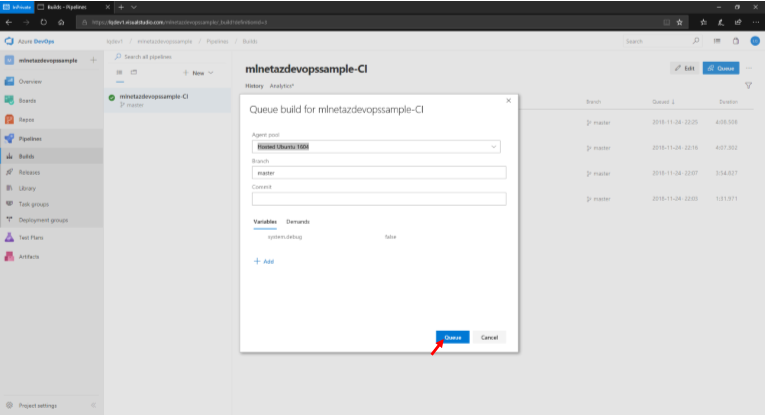The image size is (765, 416).
Task: Open the user profile avatar
Action: (755, 41)
